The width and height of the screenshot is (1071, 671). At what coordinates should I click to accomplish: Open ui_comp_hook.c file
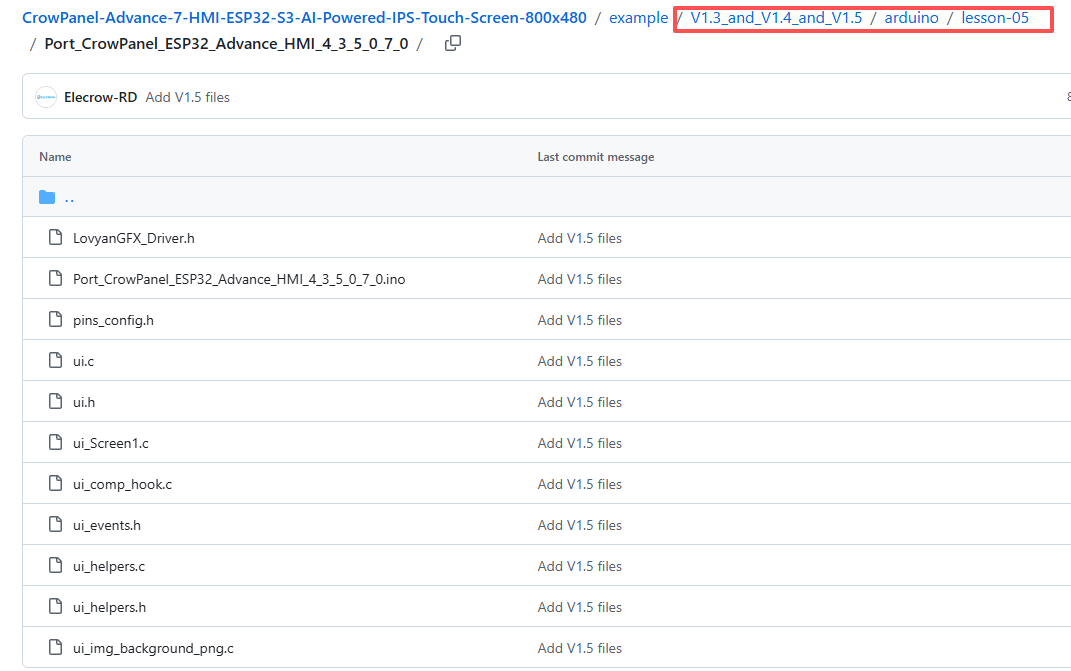click(122, 484)
